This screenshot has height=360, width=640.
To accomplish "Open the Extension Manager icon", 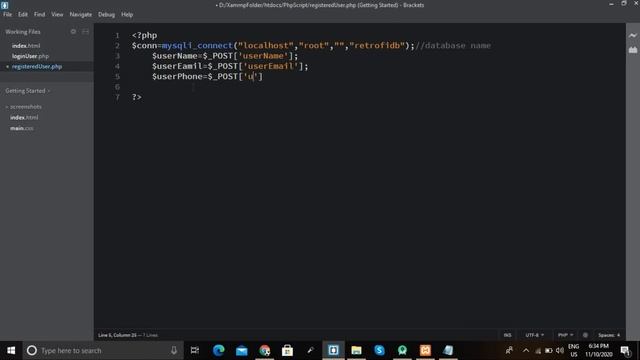I will click(x=633, y=50).
